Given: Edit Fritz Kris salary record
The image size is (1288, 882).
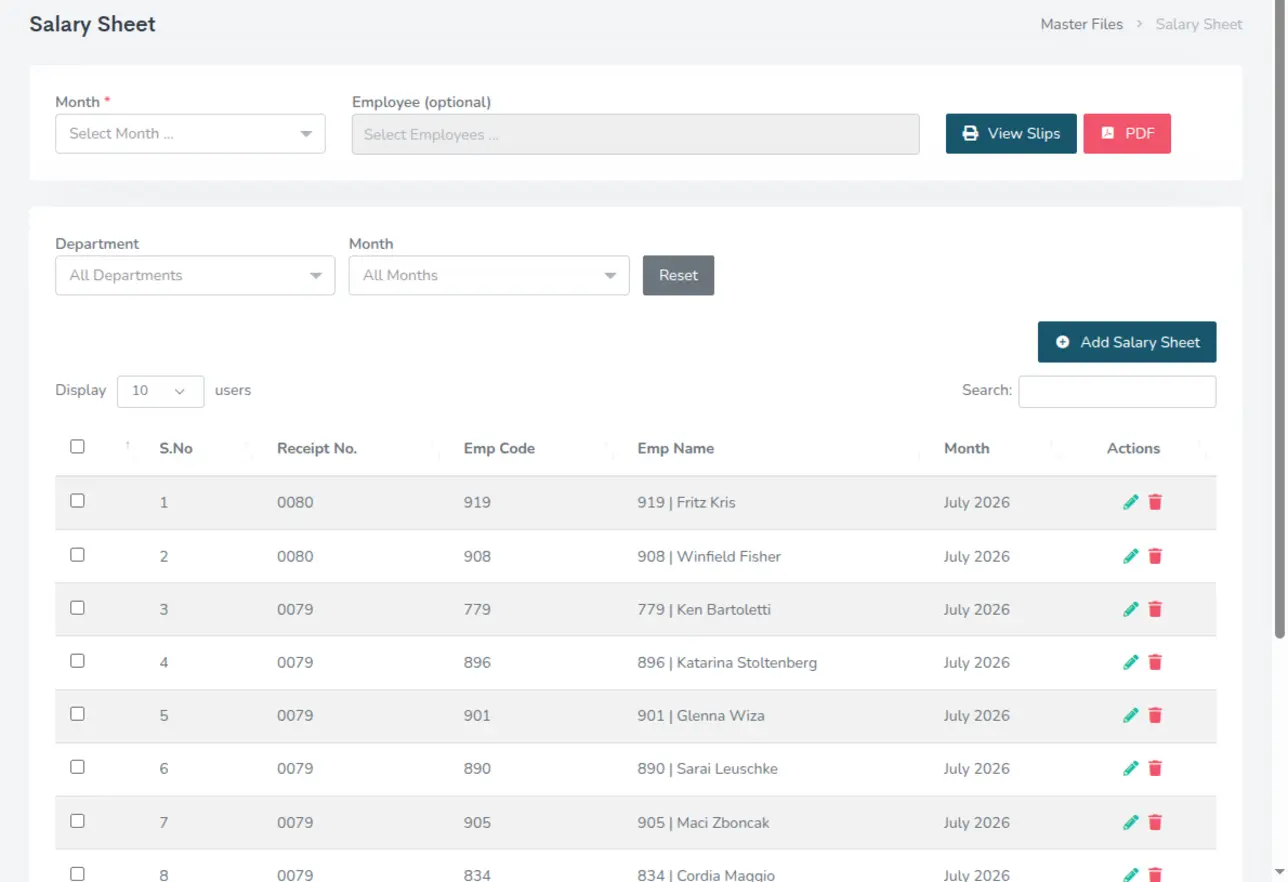Looking at the screenshot, I should (x=1131, y=502).
